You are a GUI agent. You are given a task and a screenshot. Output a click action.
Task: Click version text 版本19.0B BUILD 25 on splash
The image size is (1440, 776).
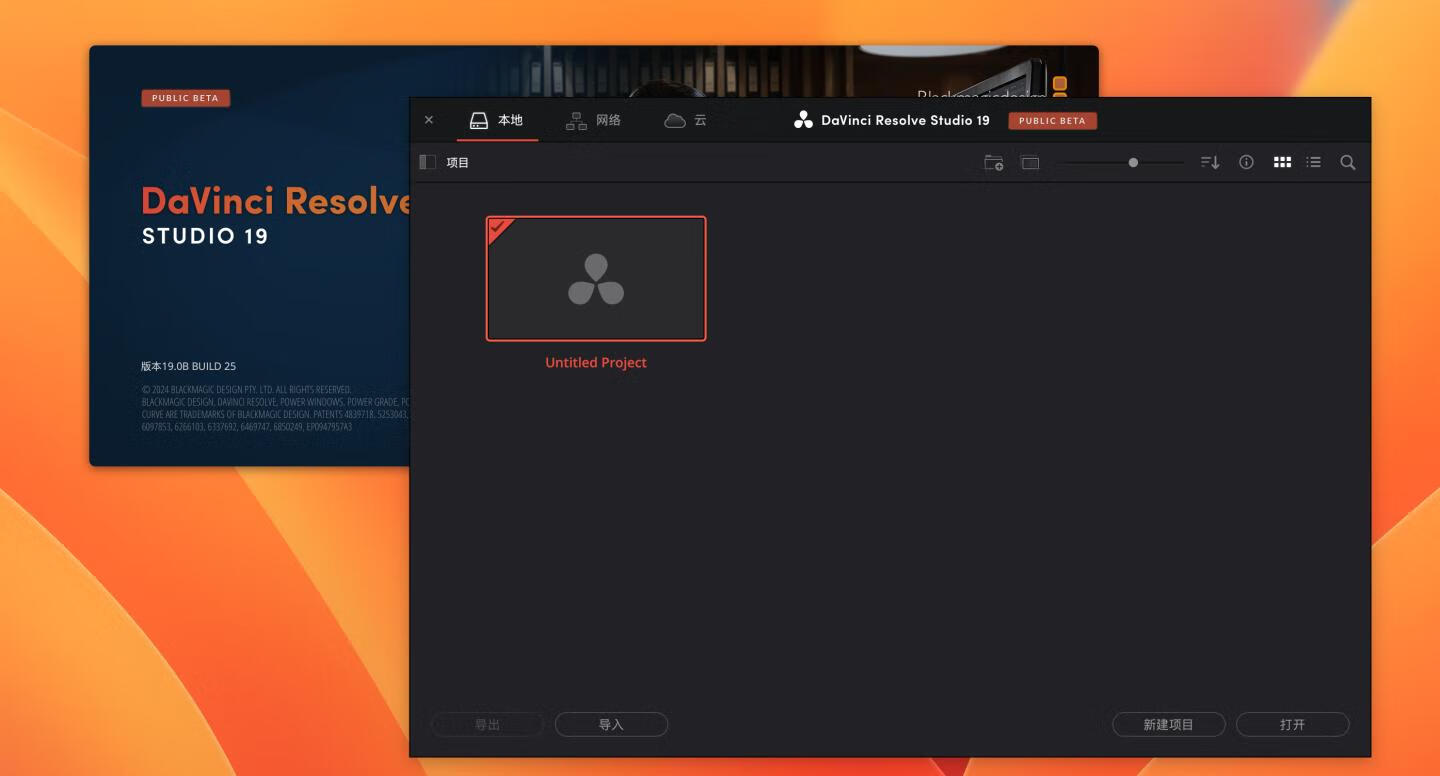coord(189,366)
